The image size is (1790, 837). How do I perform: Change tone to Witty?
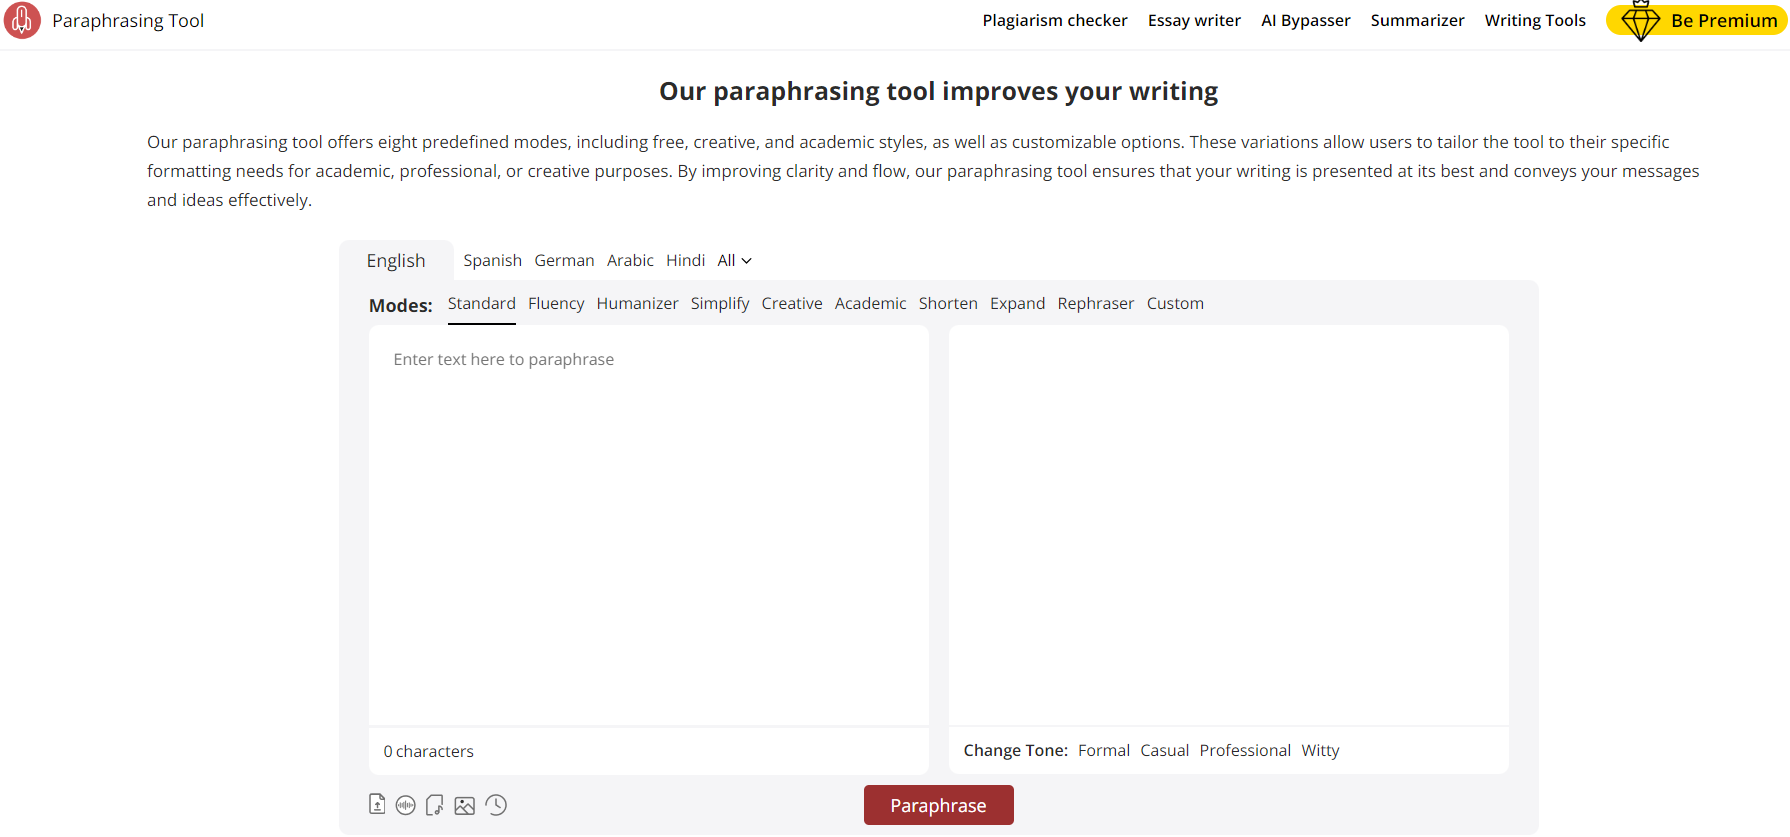[x=1319, y=751]
